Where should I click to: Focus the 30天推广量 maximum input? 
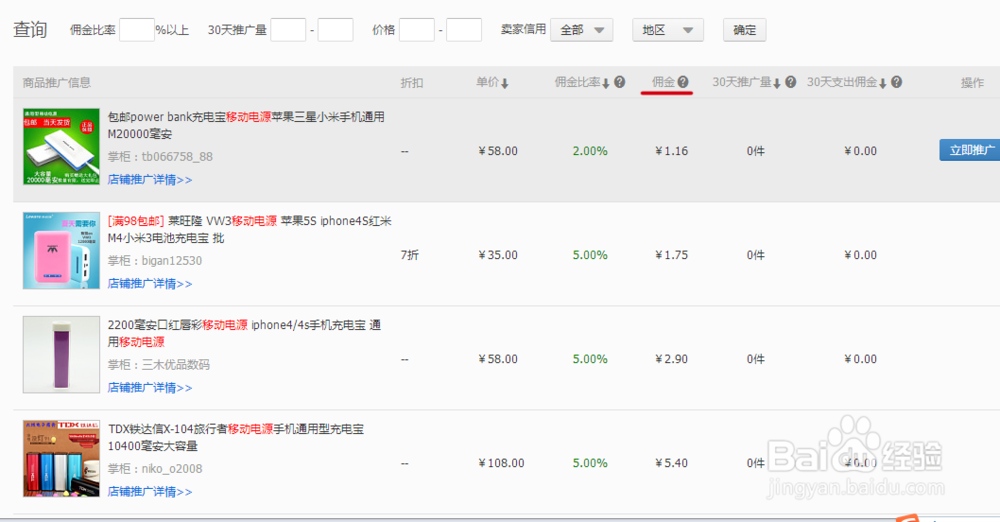coord(335,30)
